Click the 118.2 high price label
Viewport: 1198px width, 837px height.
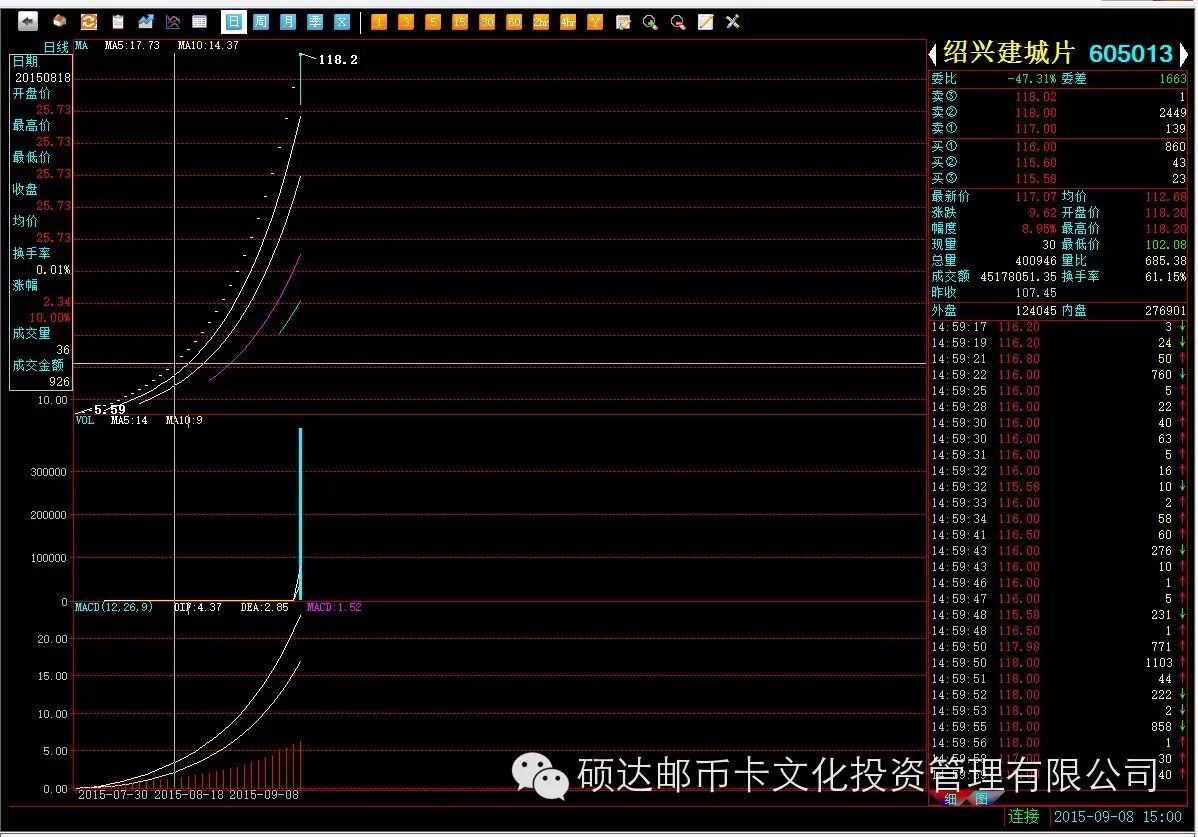point(338,60)
